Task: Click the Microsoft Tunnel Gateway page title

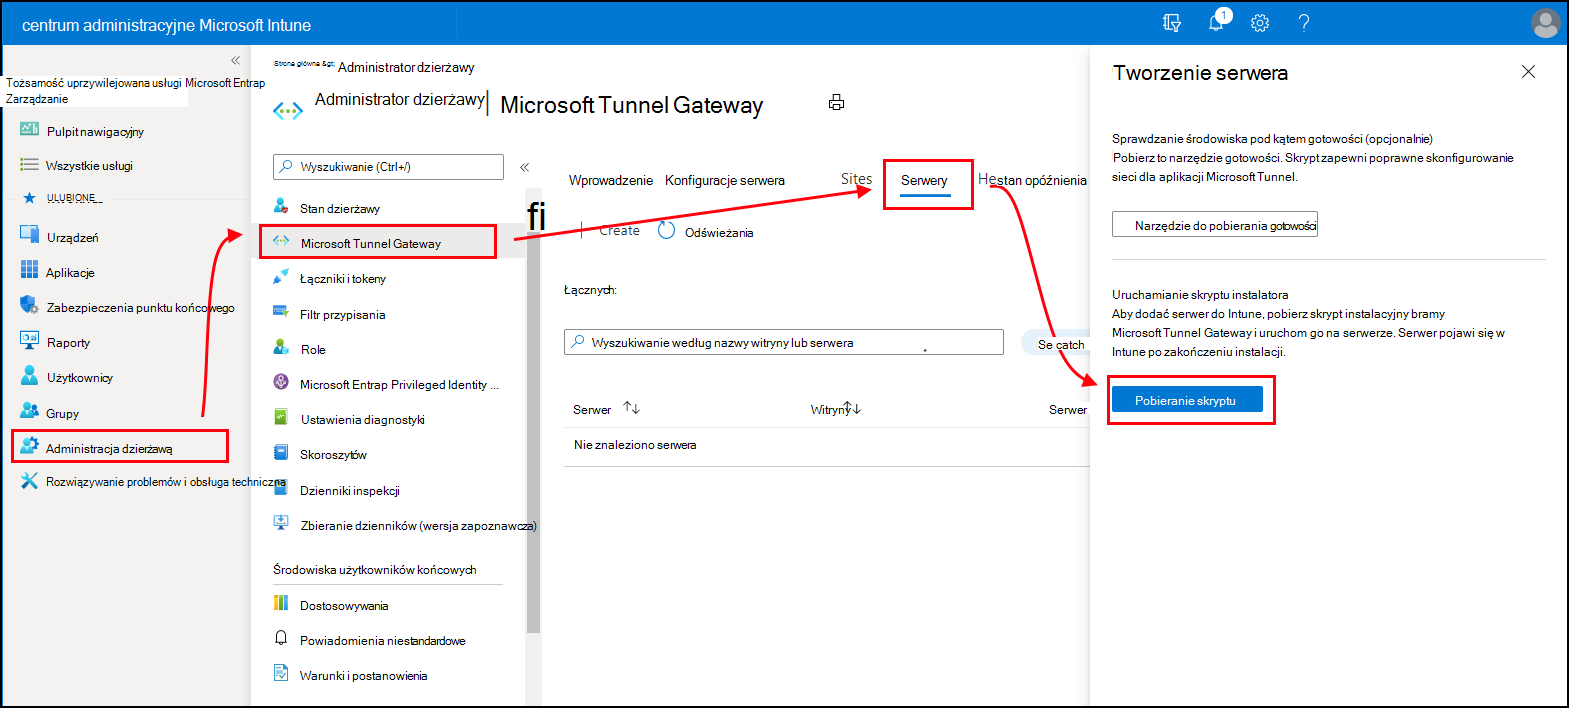Action: pyautogui.click(x=631, y=105)
